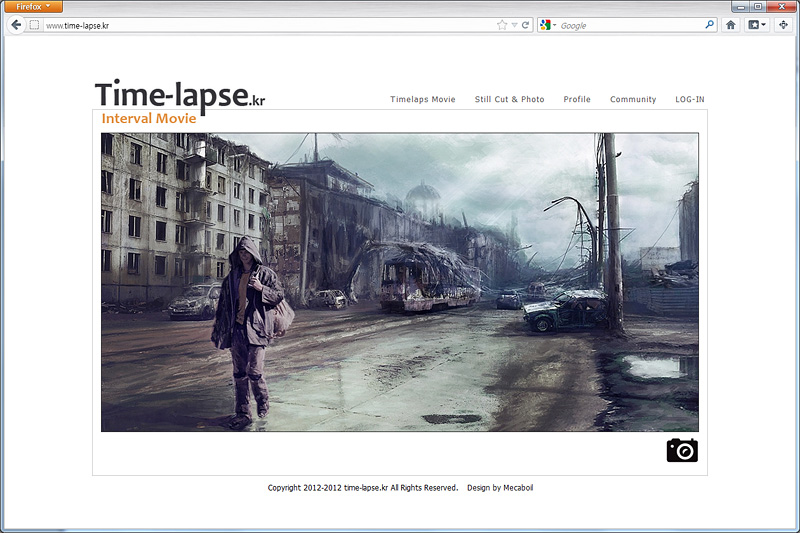Close the Firefox window
Viewport: 800px width, 533px height.
(782, 7)
